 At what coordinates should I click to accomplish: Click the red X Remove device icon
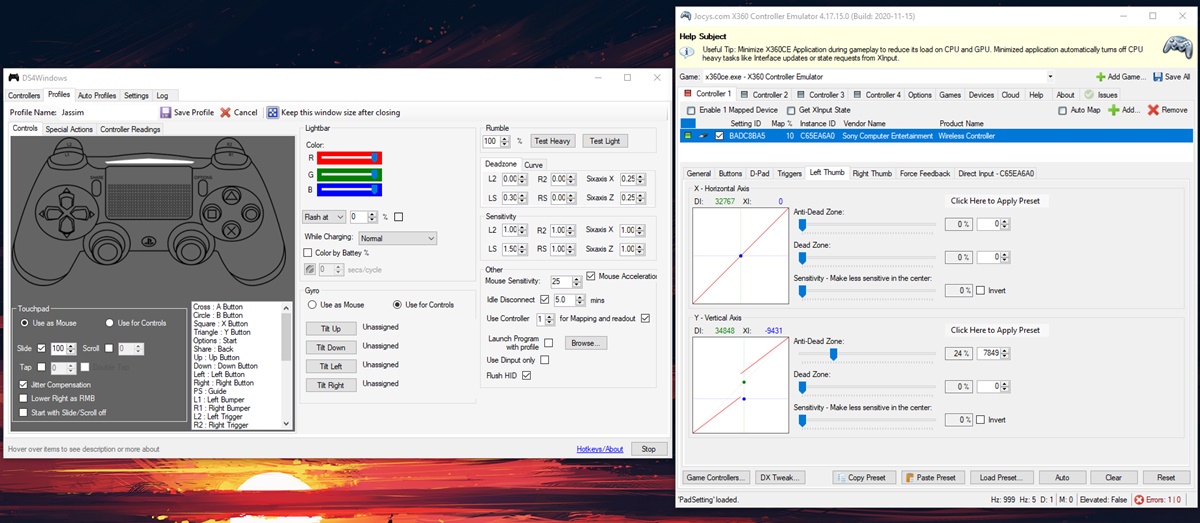pos(1153,110)
